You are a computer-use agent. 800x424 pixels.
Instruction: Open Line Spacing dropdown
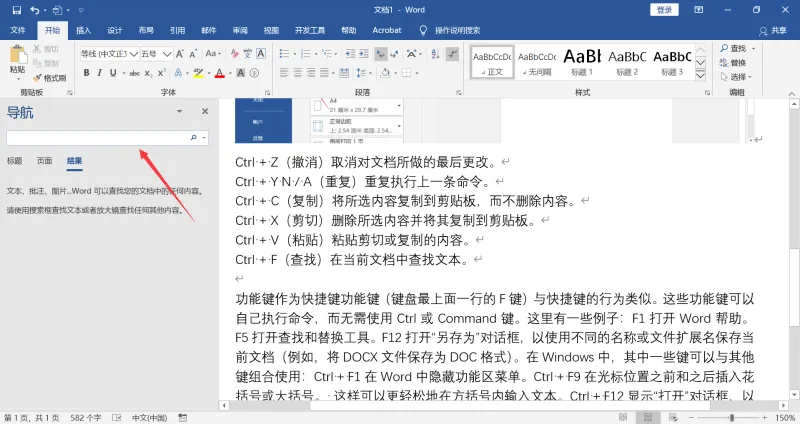pyautogui.click(x=363, y=73)
